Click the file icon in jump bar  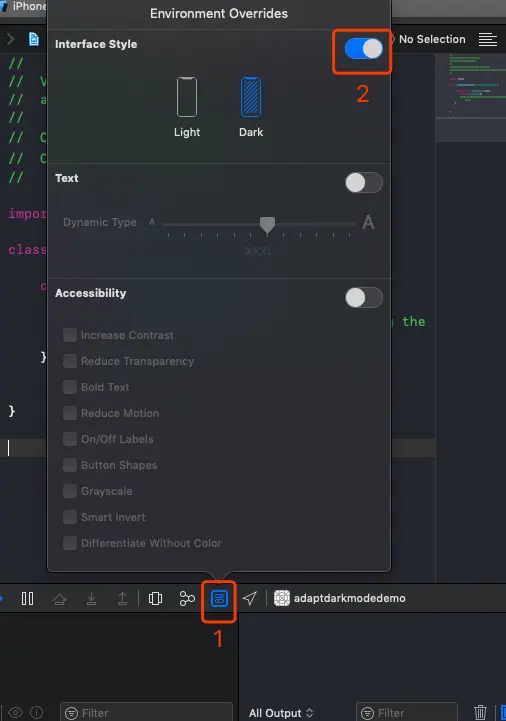coord(34,40)
